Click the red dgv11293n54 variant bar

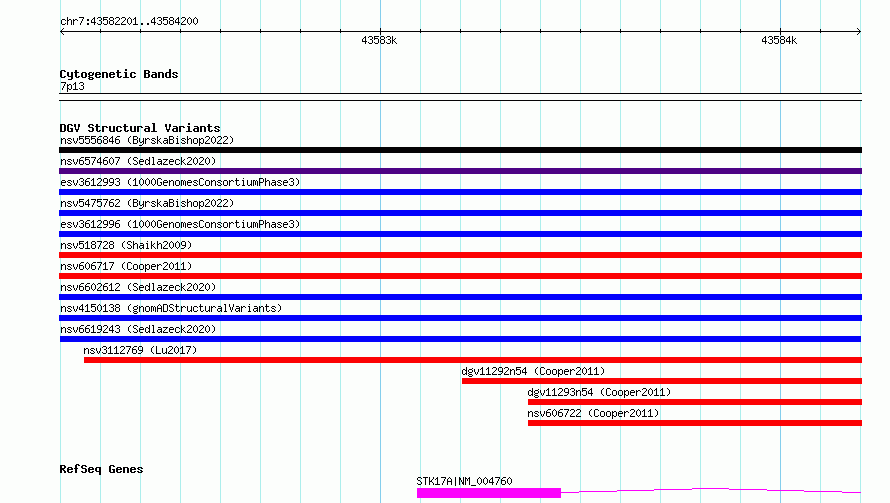point(695,402)
